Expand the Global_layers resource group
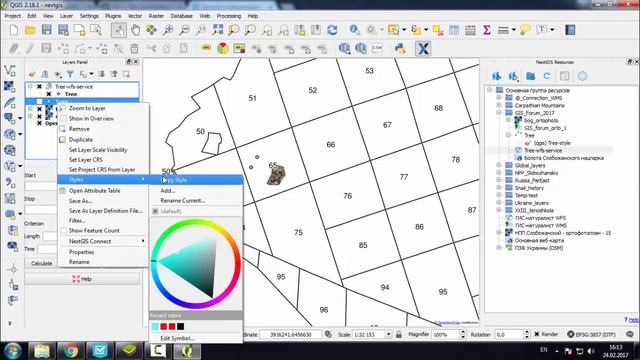 [x=499, y=165]
